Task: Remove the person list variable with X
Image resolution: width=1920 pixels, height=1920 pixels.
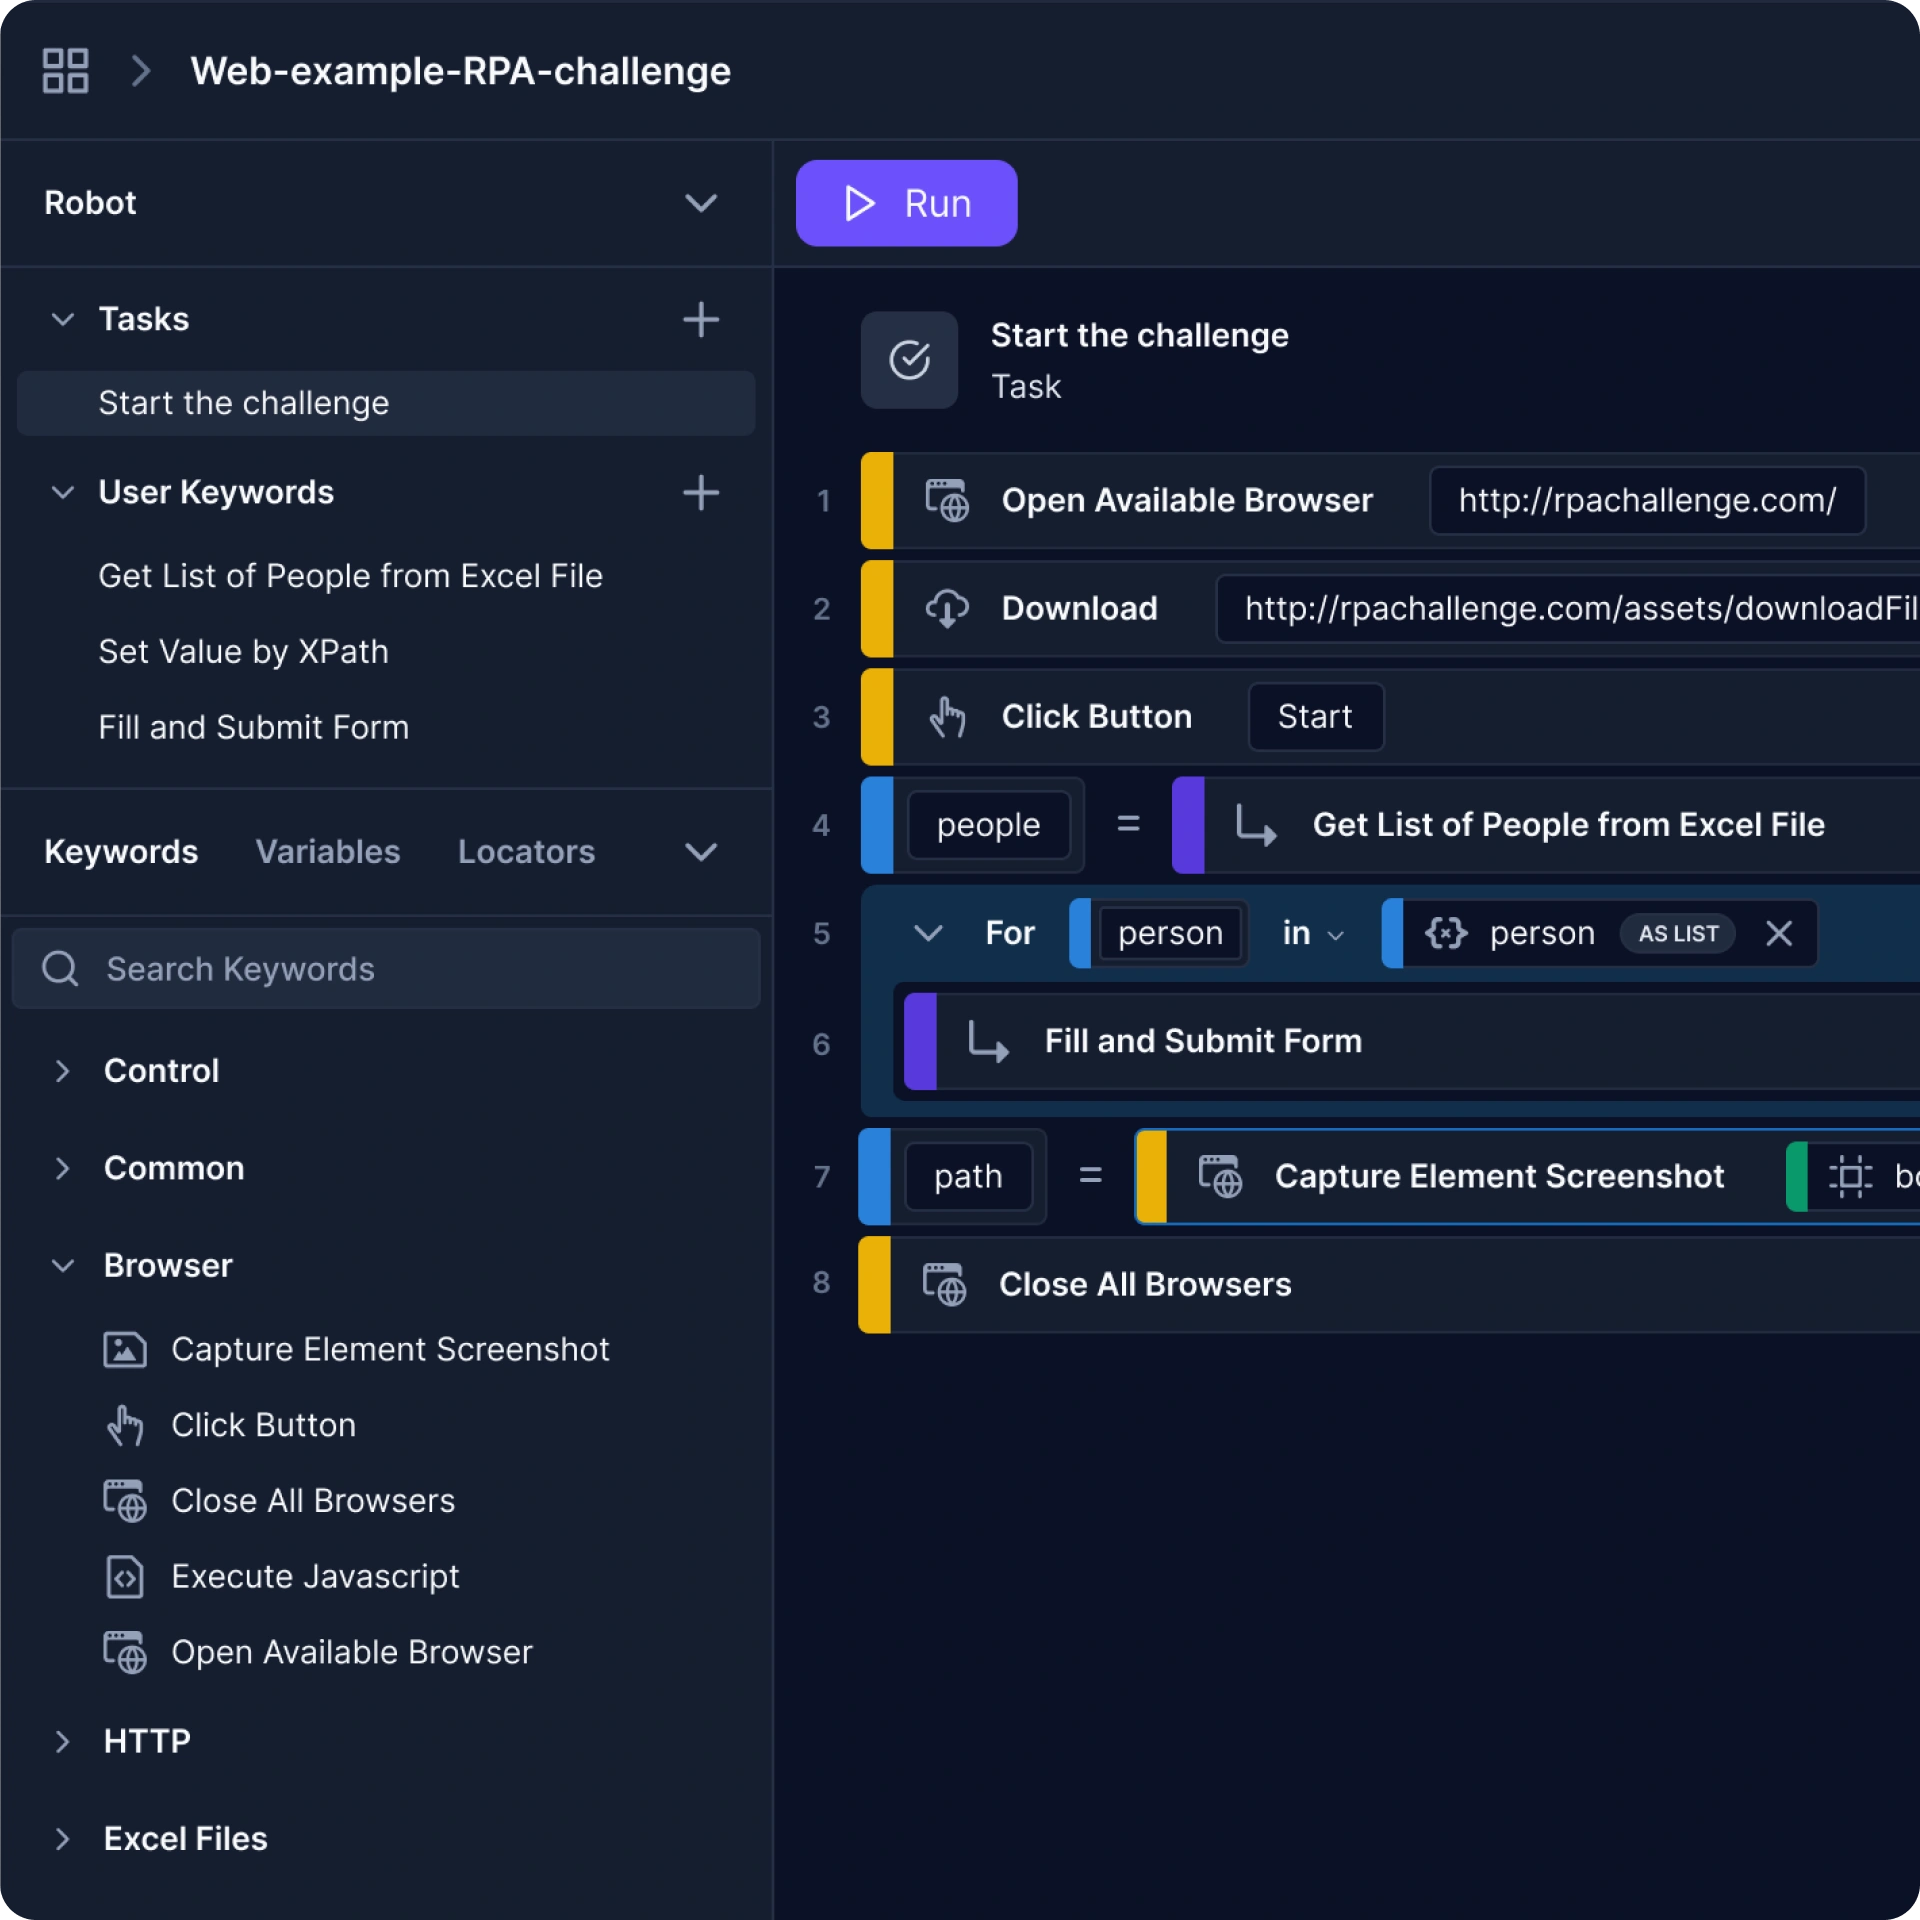Action: pyautogui.click(x=1778, y=933)
